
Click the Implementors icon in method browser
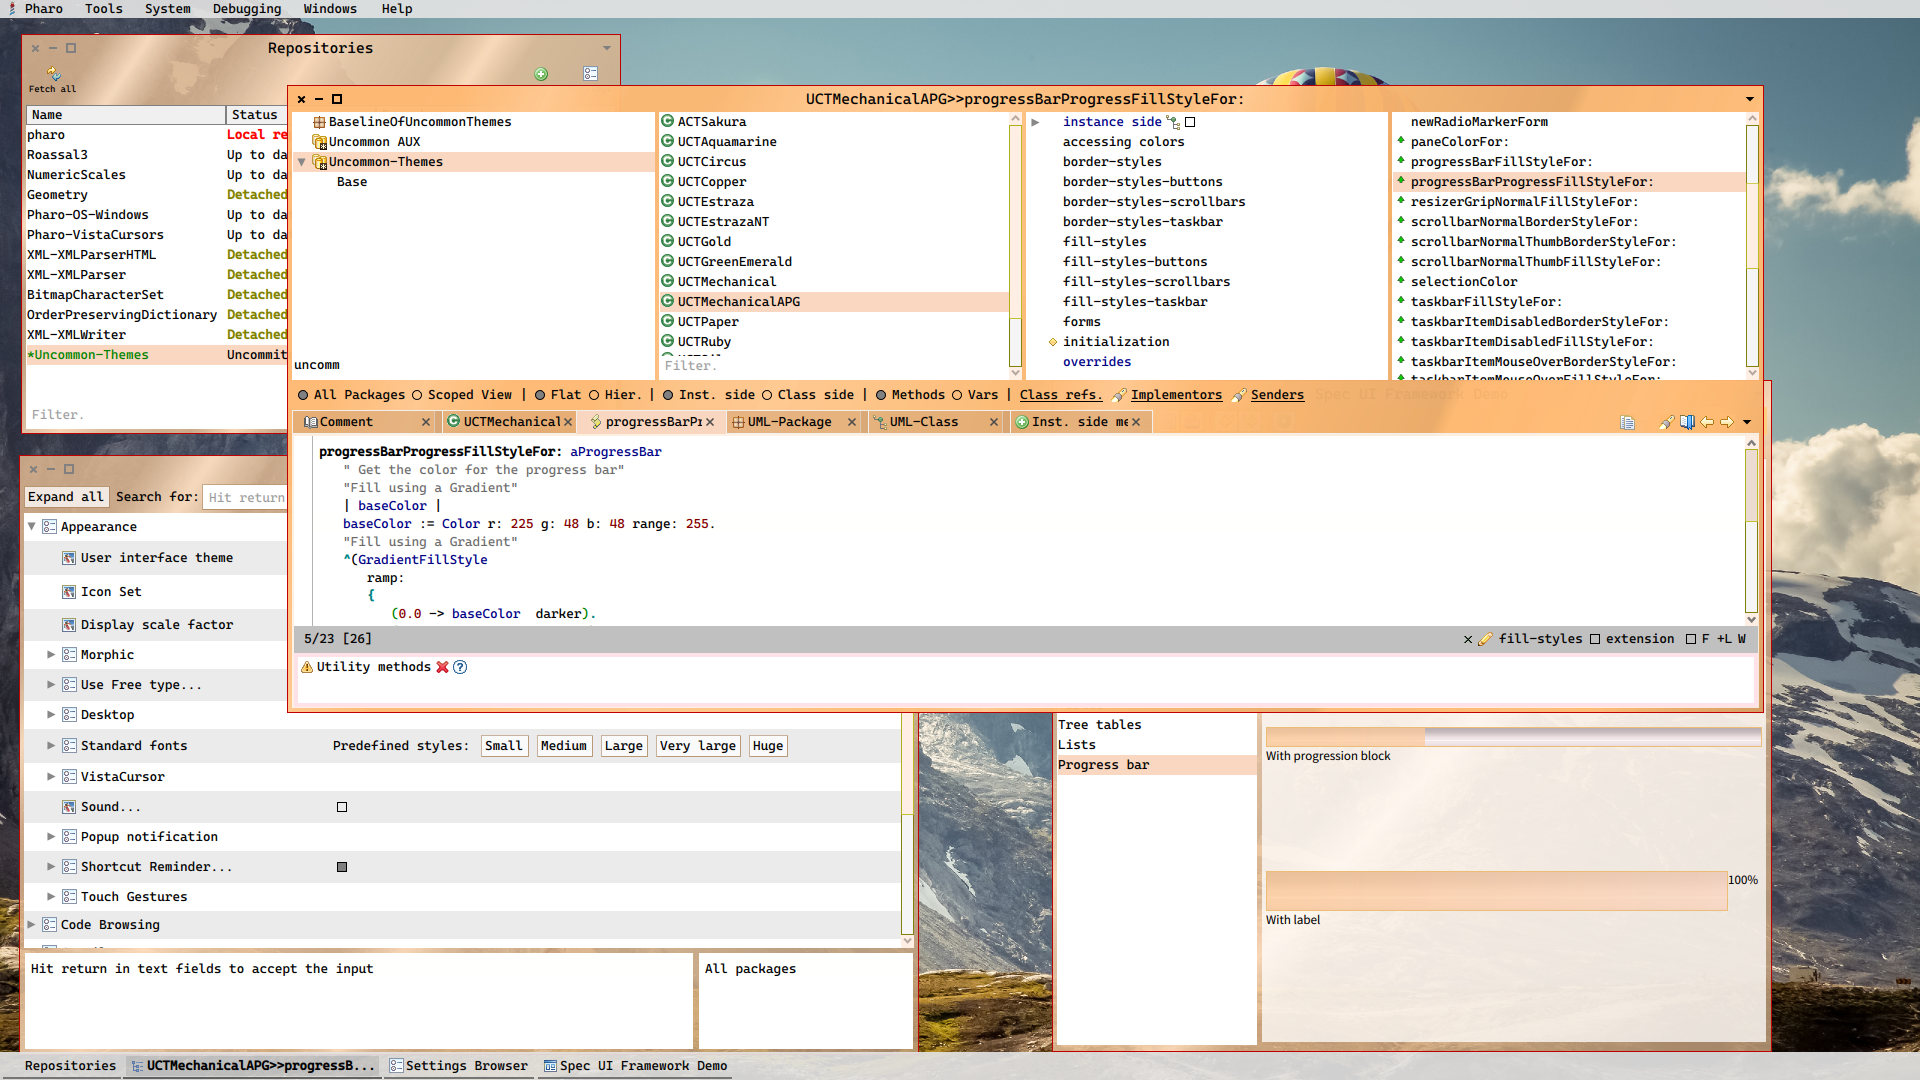[1120, 394]
